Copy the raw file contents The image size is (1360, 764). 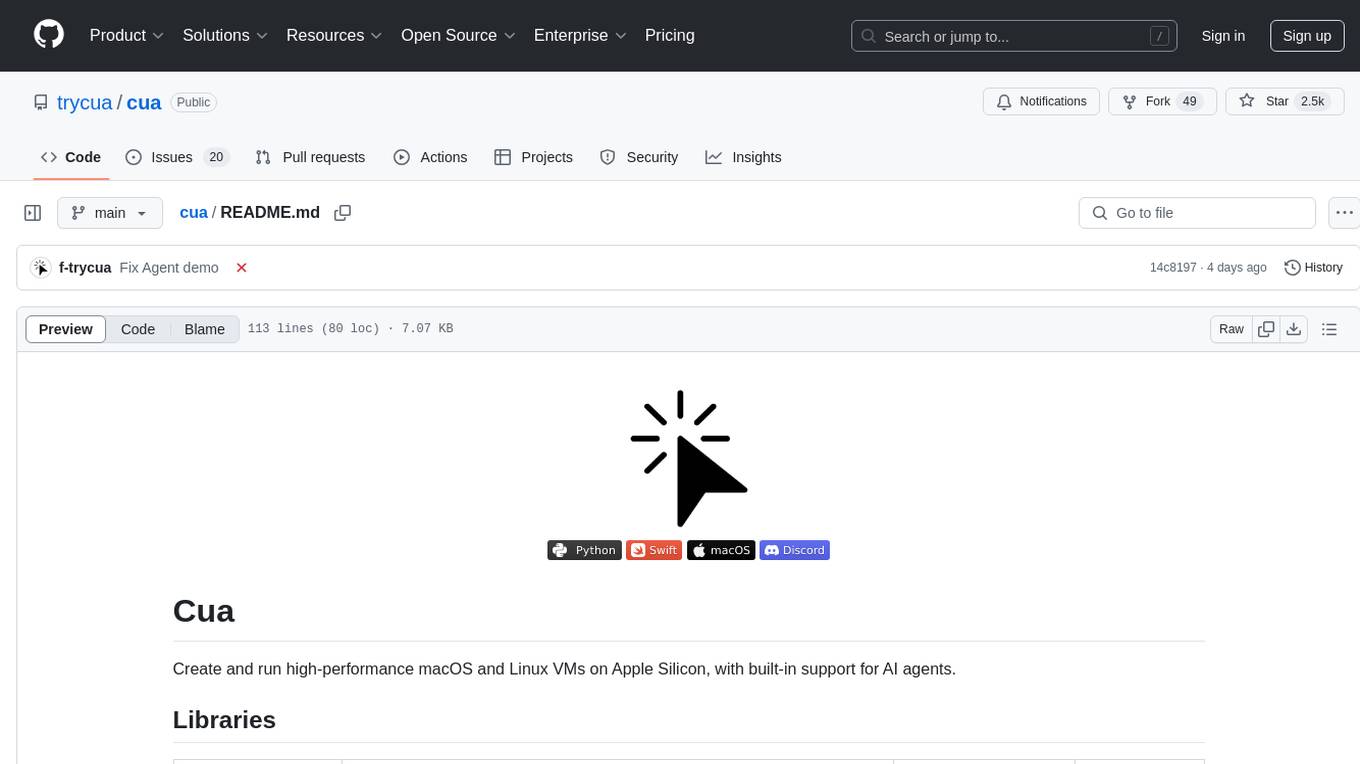1266,329
